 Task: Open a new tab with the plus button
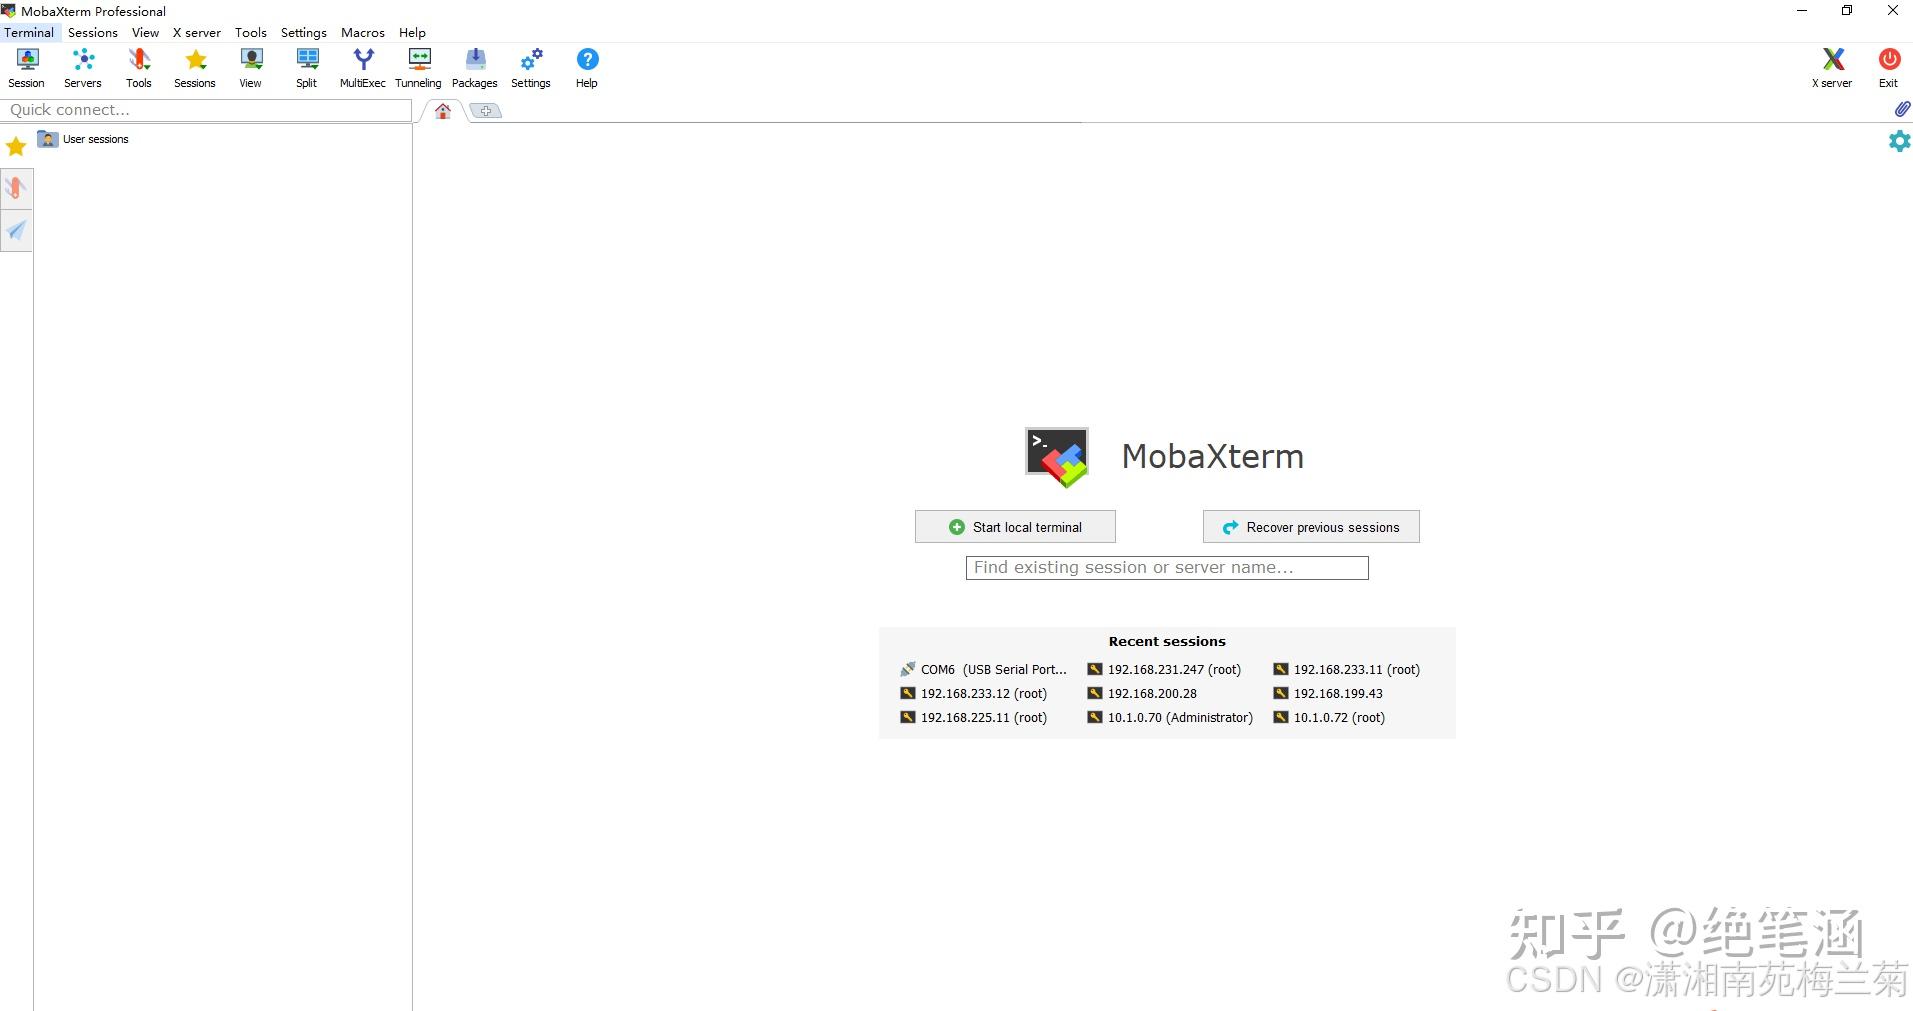click(x=486, y=111)
